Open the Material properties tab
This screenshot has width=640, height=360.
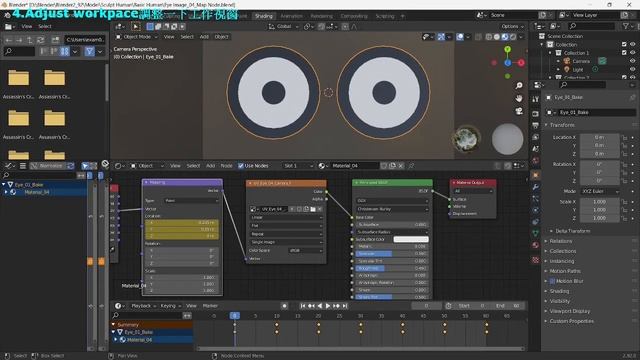(536, 245)
